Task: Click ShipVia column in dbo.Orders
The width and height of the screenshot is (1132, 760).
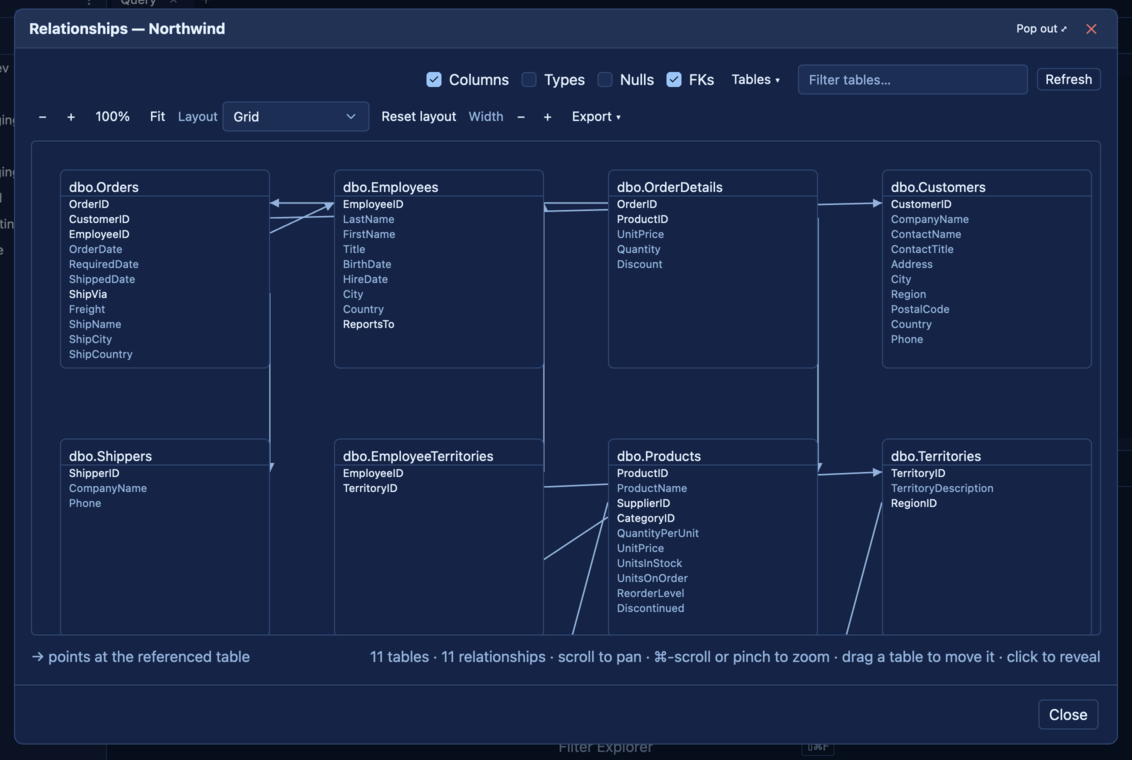Action: click(x=88, y=294)
